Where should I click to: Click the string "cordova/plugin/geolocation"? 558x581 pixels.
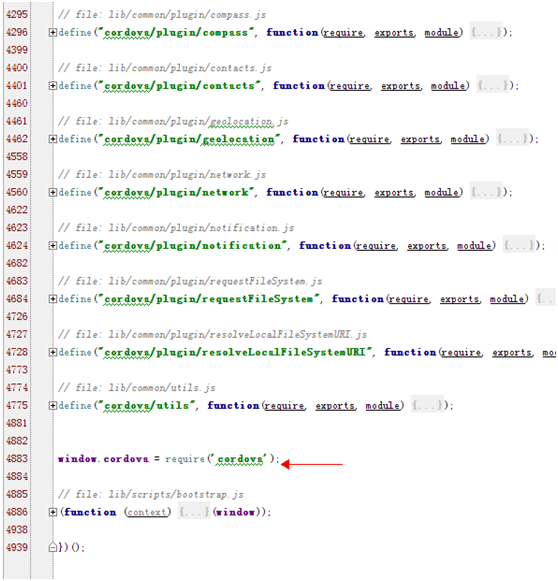point(189,139)
